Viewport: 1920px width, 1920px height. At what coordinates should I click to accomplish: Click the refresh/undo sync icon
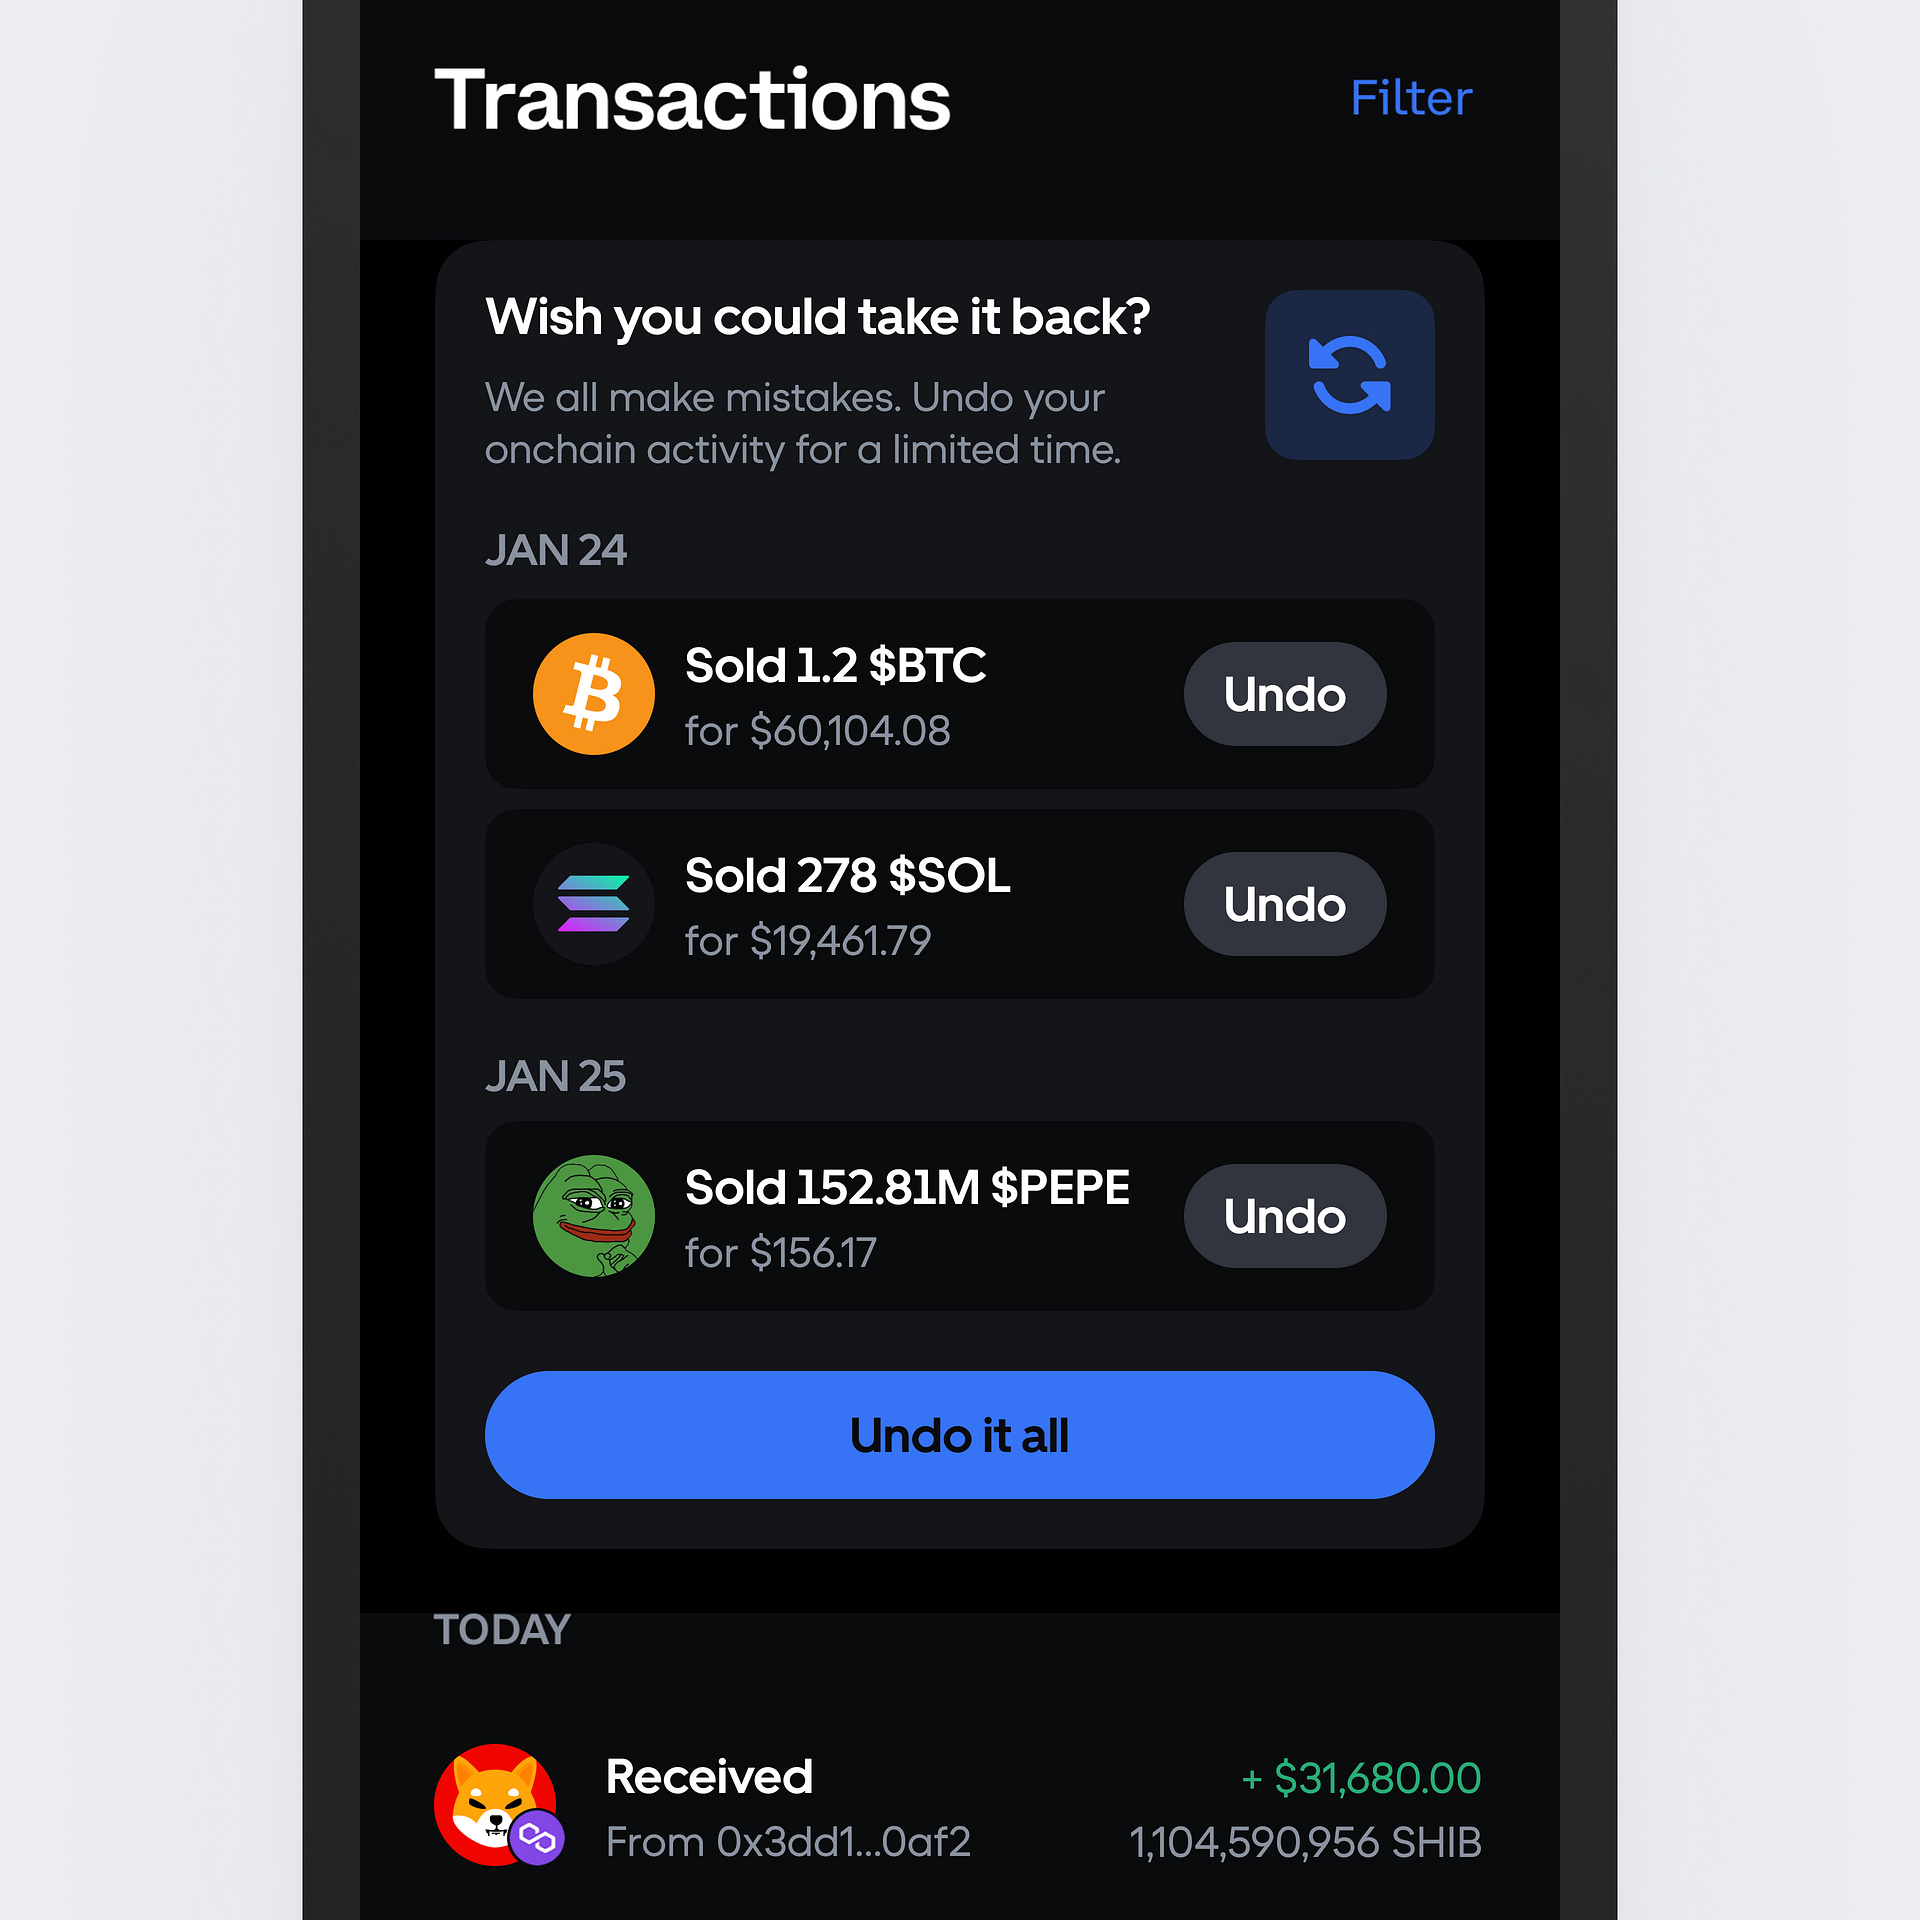click(1354, 373)
